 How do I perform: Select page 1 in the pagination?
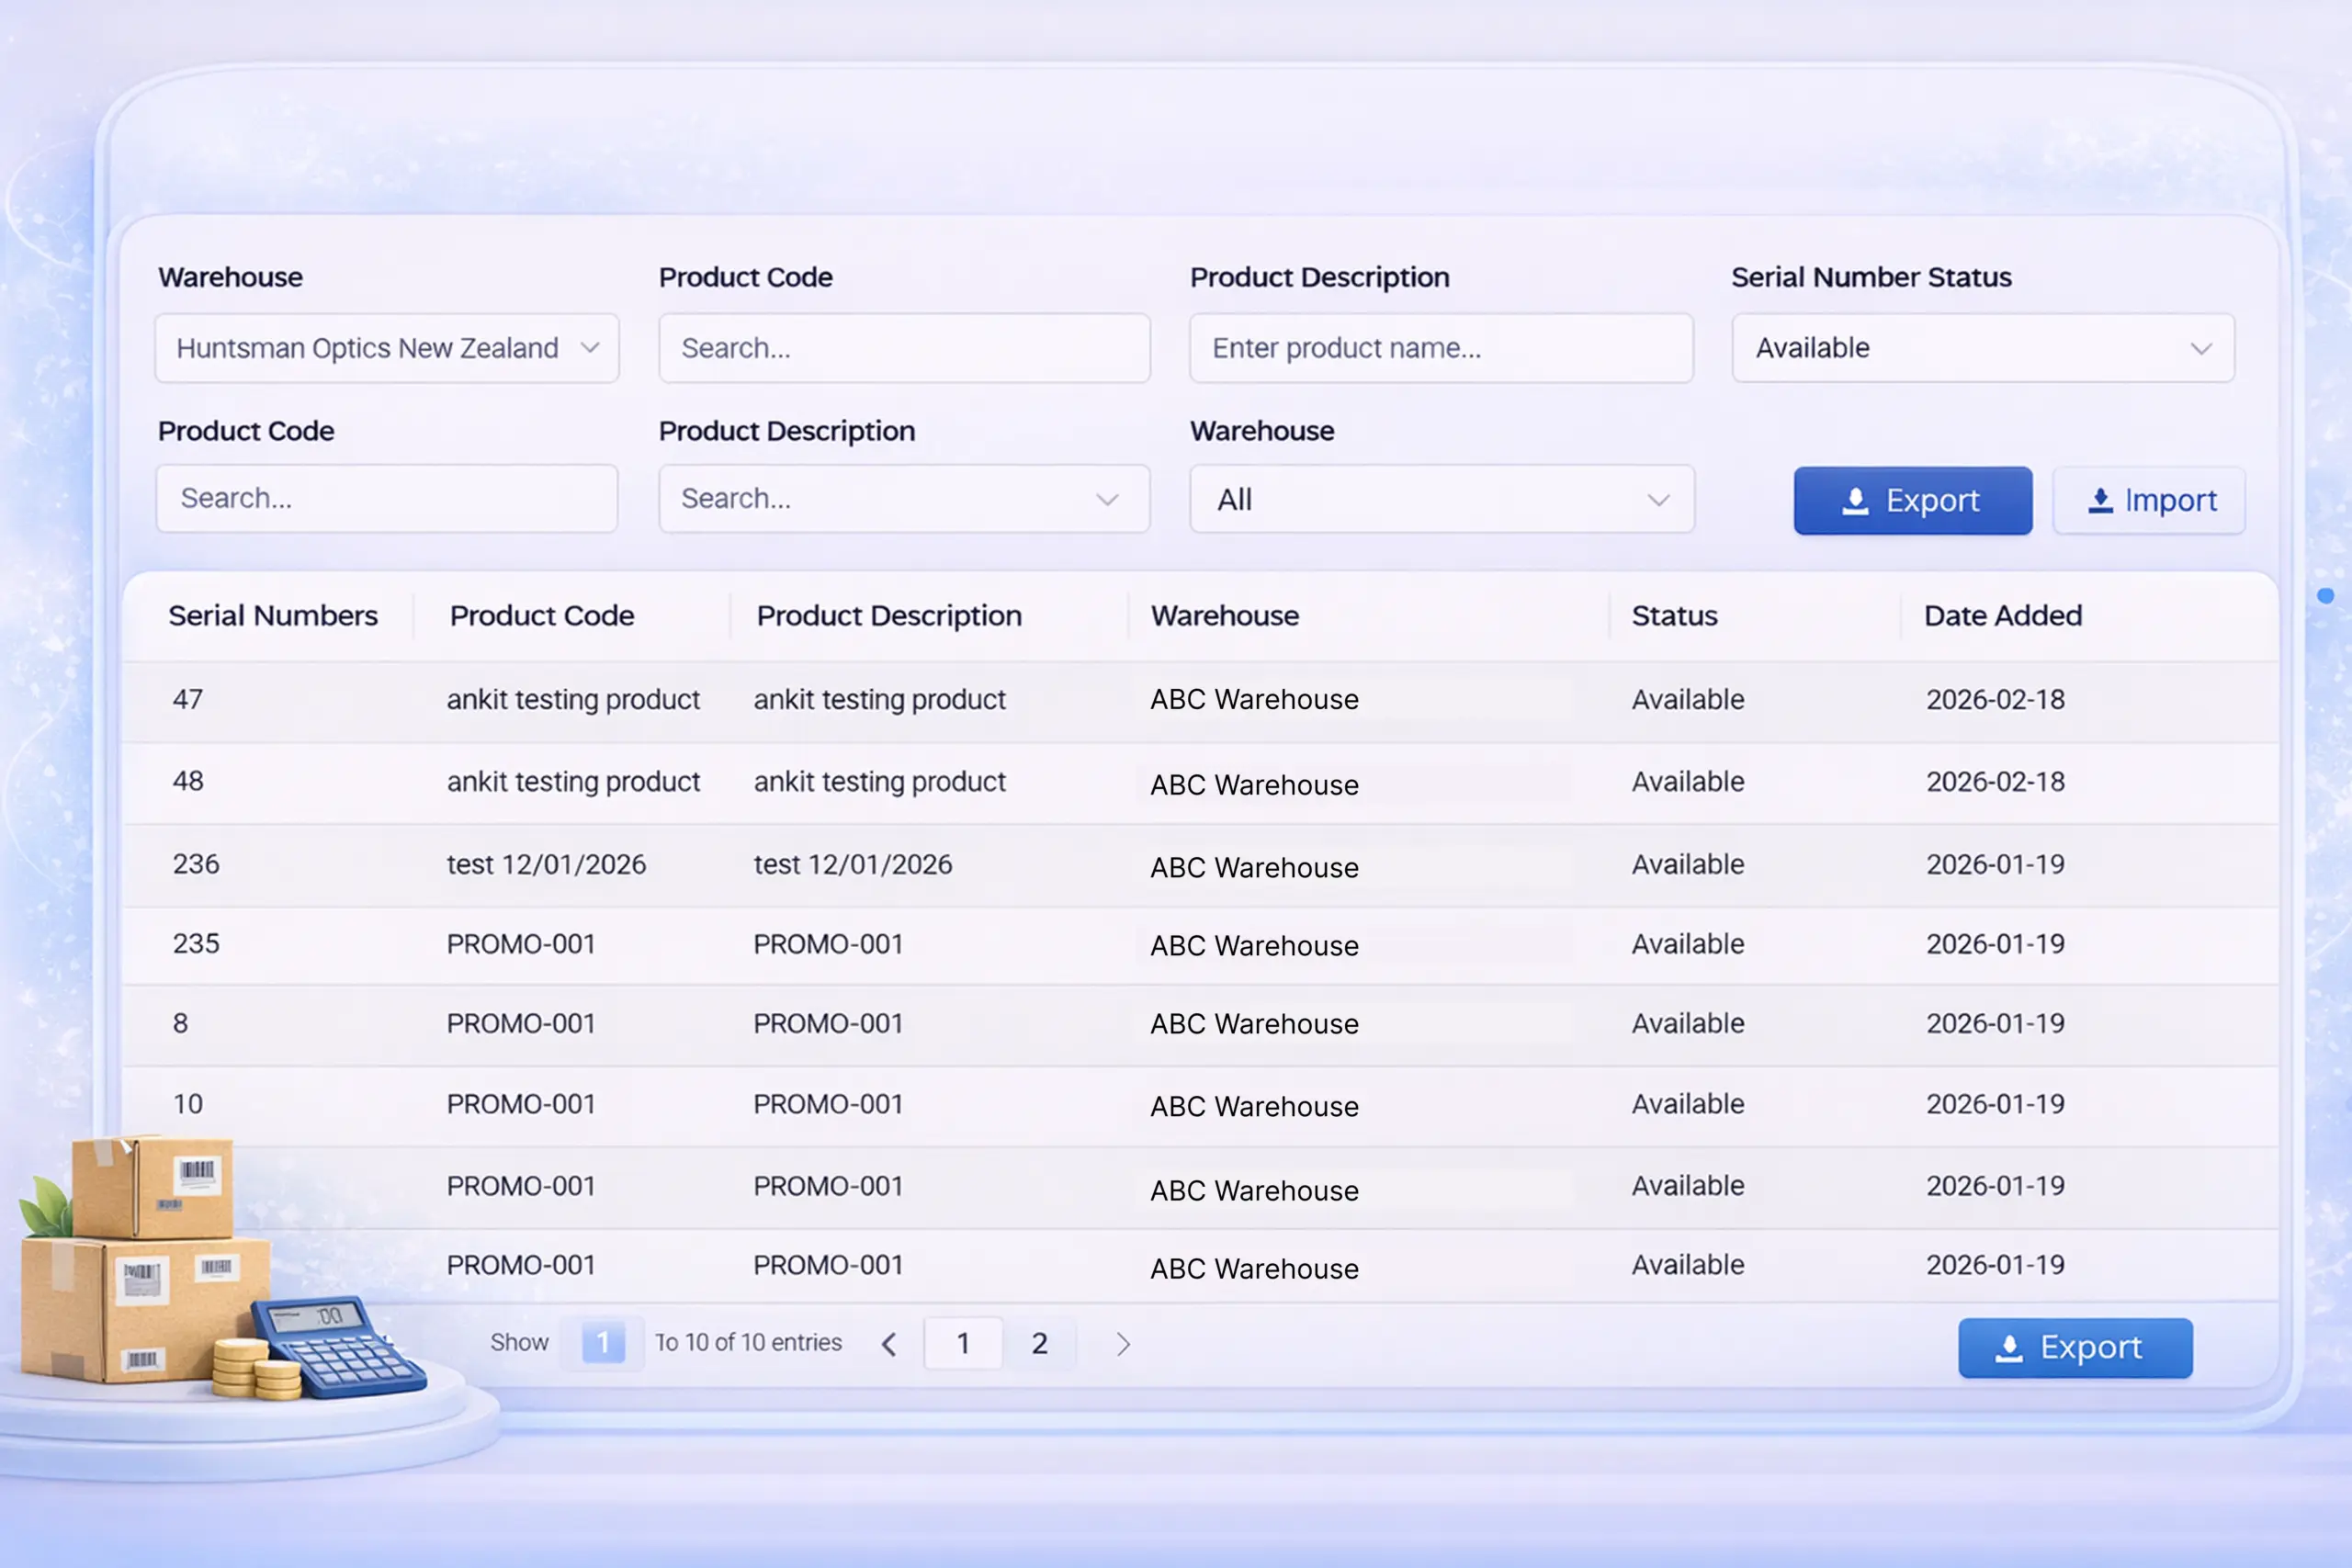coord(963,1343)
